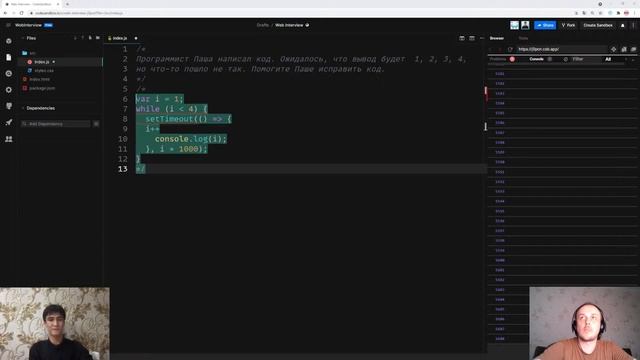Open the Live collaboration people icon

point(9,139)
